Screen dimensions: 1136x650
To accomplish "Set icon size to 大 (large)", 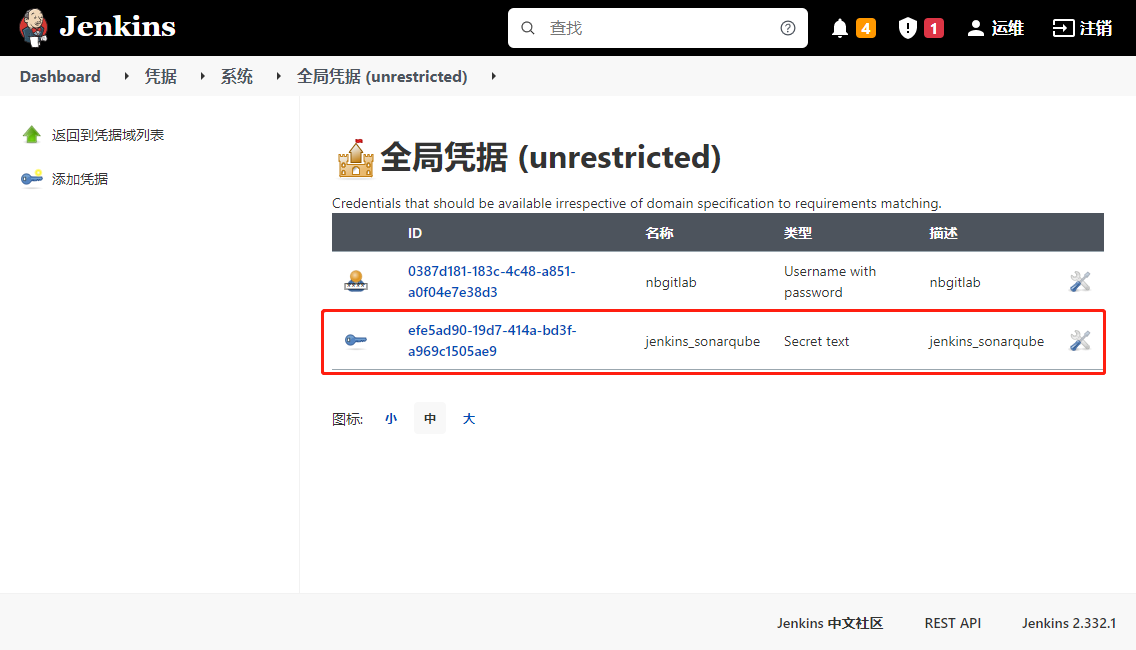I will coord(469,419).
